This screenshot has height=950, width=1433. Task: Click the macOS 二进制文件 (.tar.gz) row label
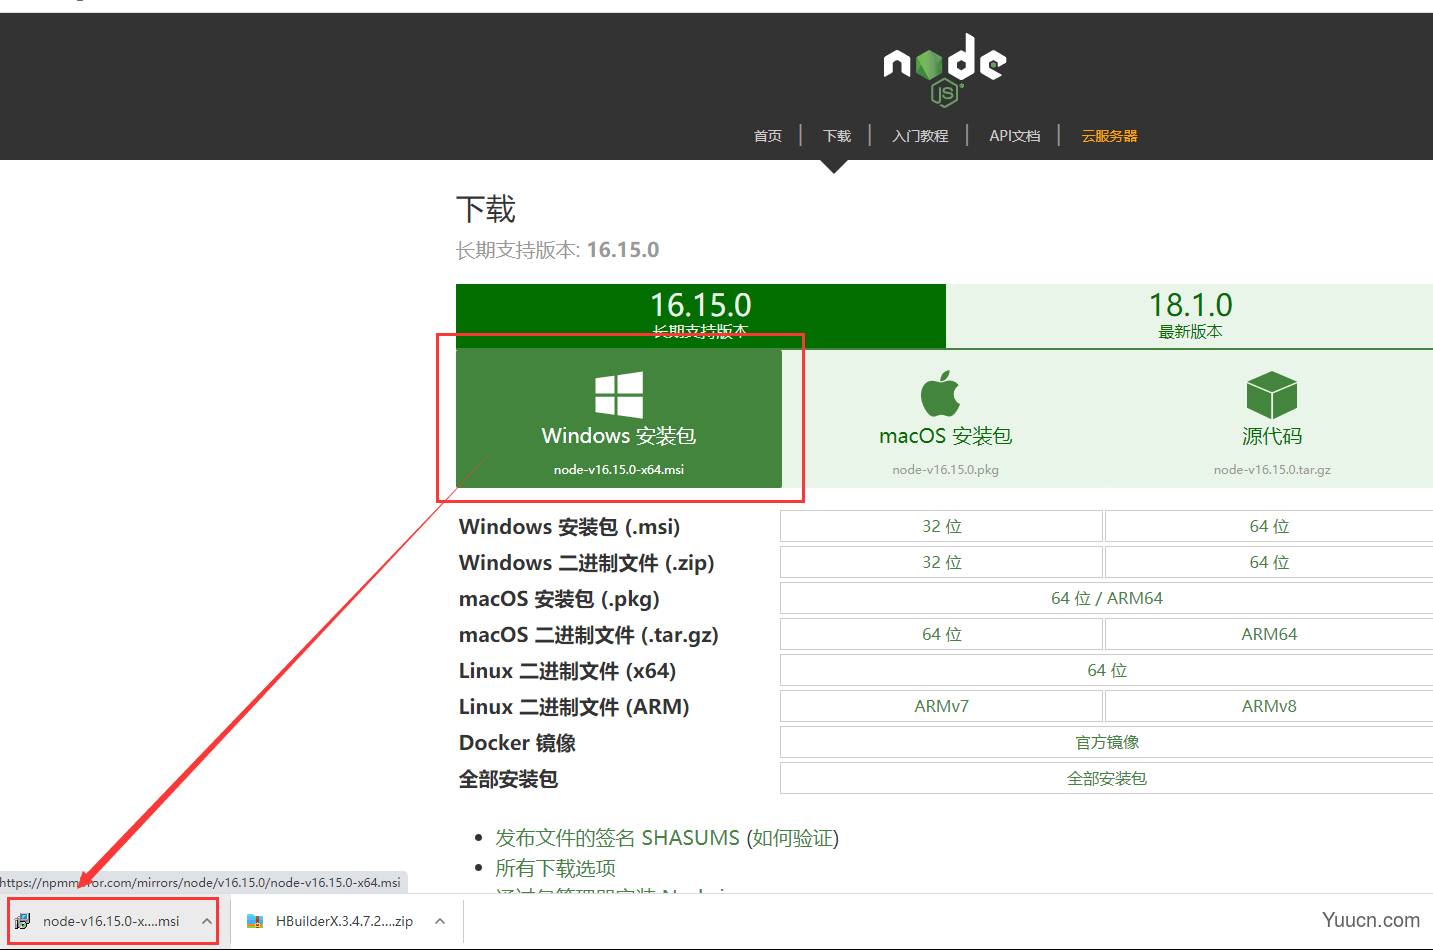pyautogui.click(x=588, y=635)
